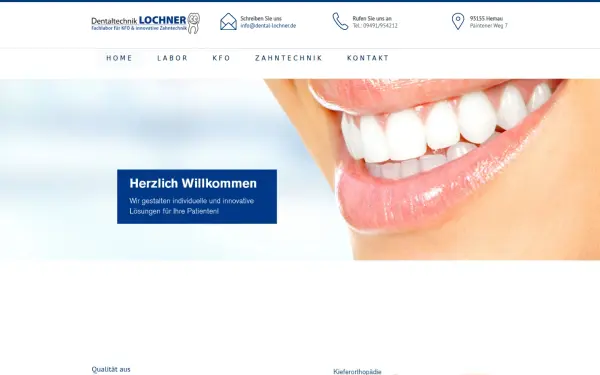Image resolution: width=600 pixels, height=375 pixels.
Task: Click the Dentaltechnik Lochner logo
Action: 145,23
